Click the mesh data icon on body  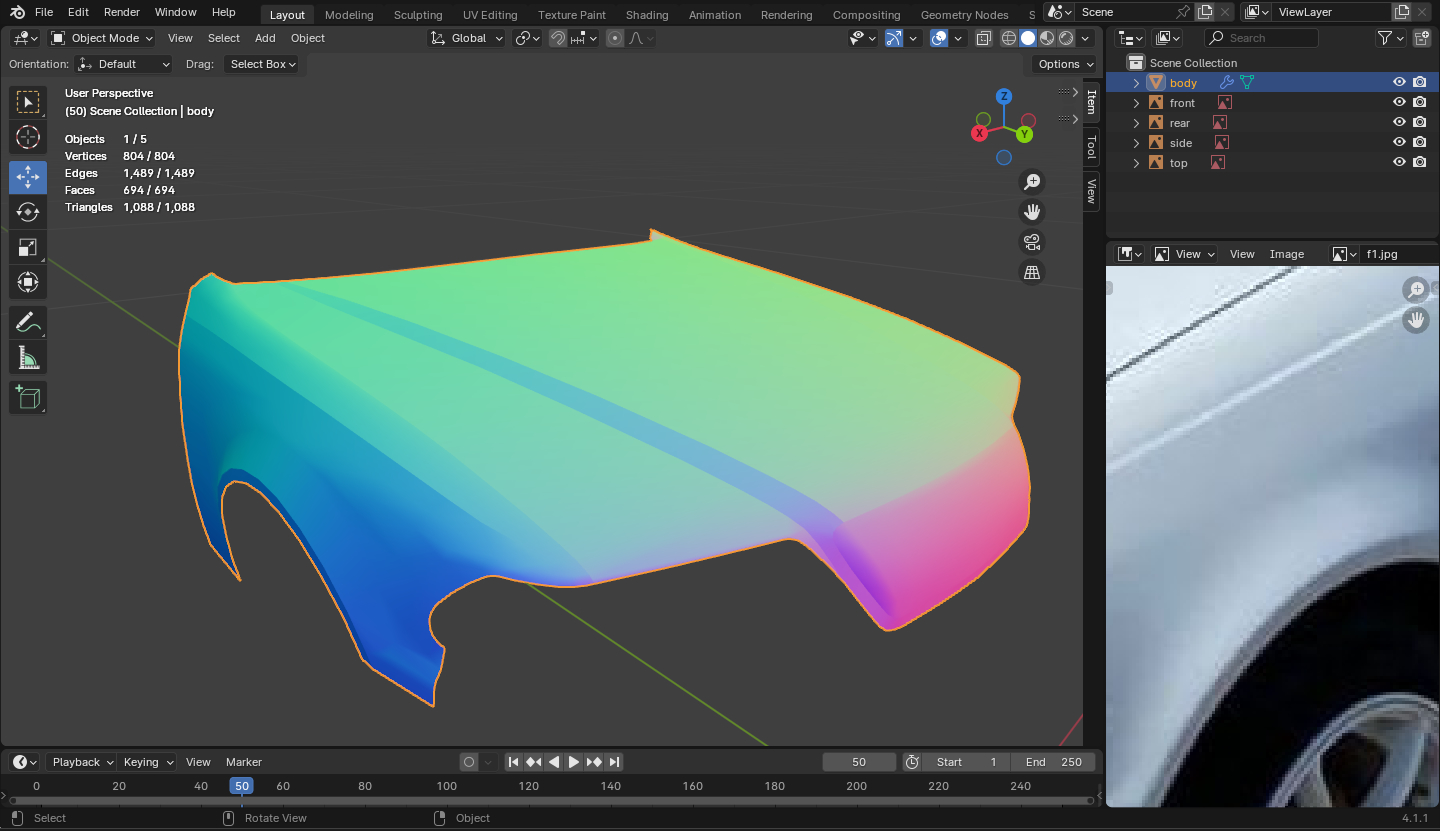point(1247,83)
